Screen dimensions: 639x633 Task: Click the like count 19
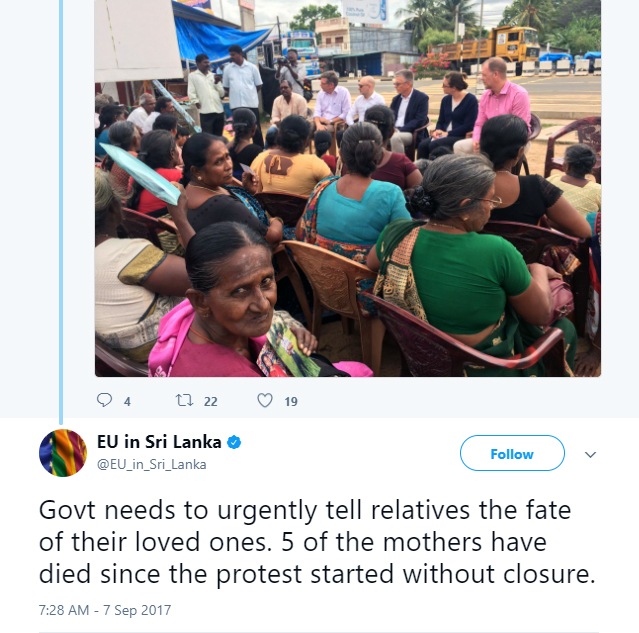pos(291,402)
